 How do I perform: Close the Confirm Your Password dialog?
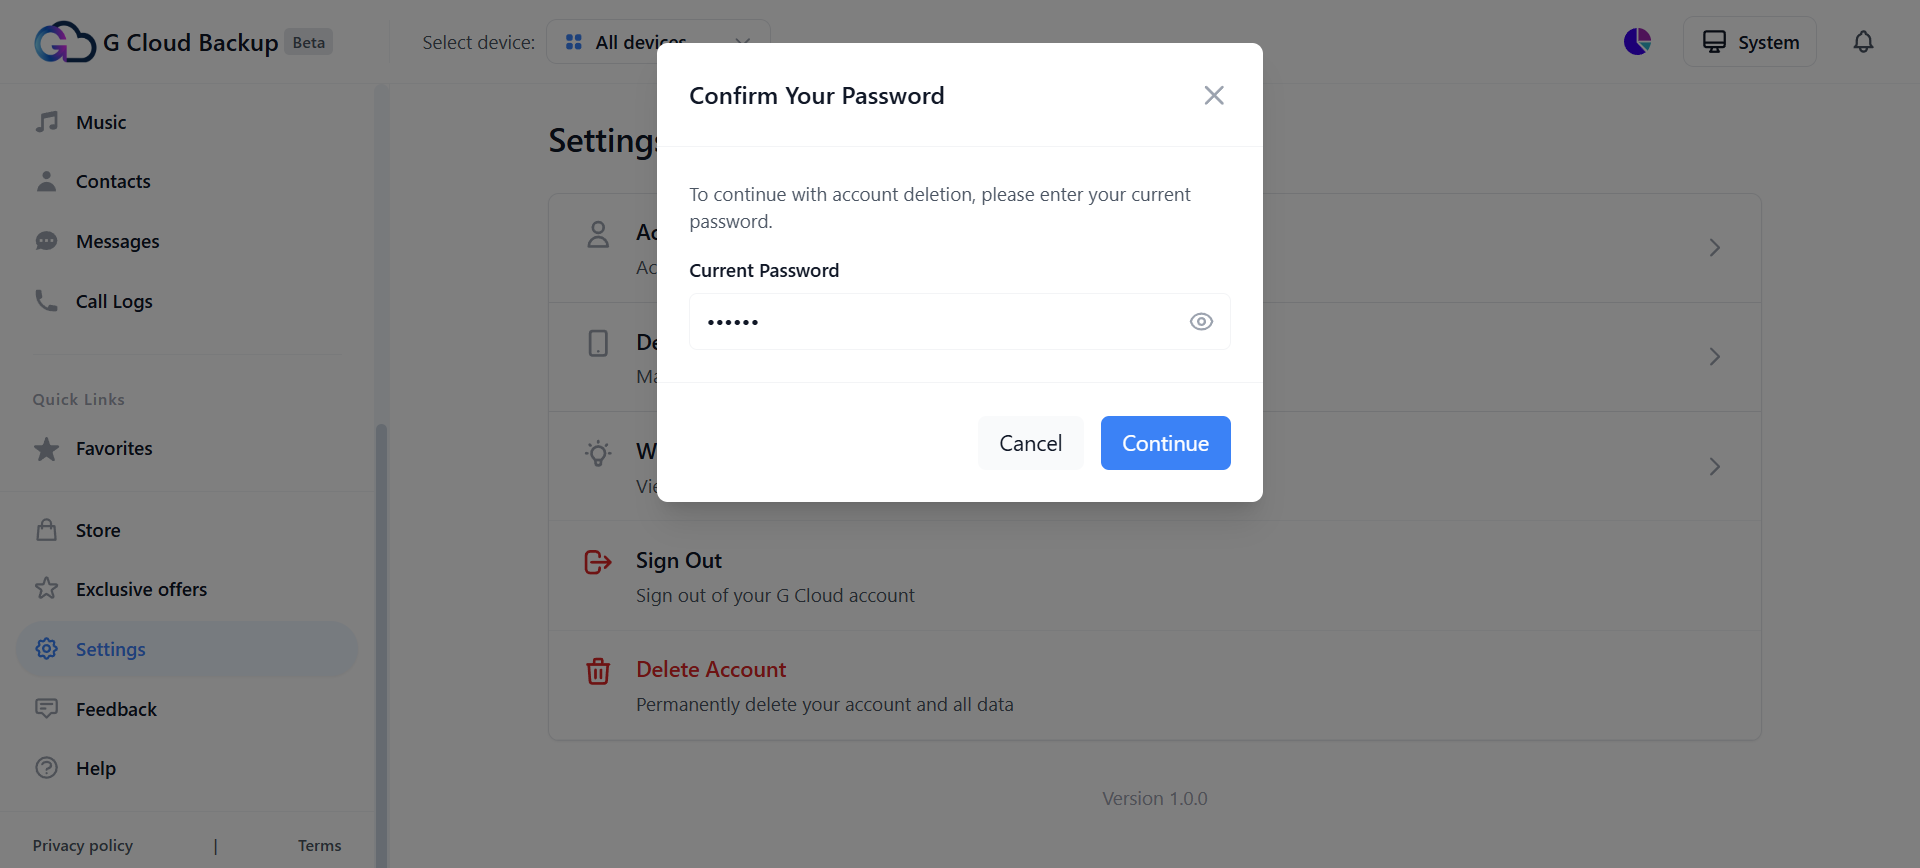pyautogui.click(x=1214, y=95)
